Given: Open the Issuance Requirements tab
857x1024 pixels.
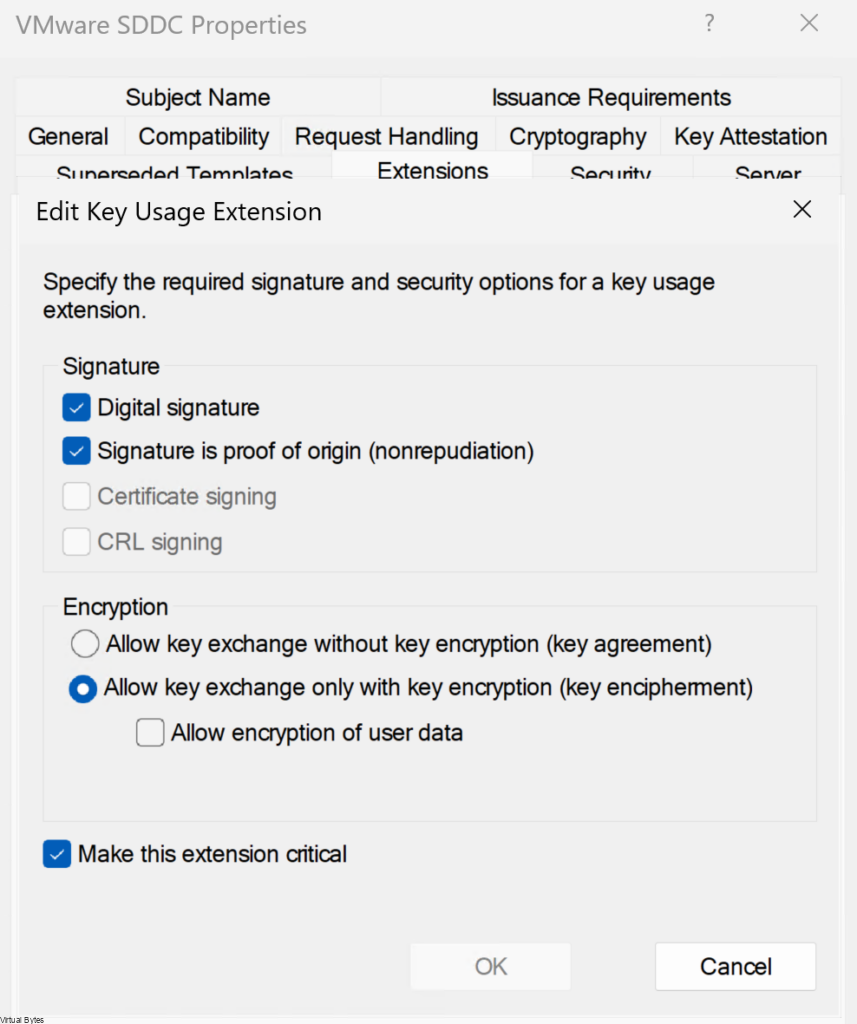Looking at the screenshot, I should (610, 97).
